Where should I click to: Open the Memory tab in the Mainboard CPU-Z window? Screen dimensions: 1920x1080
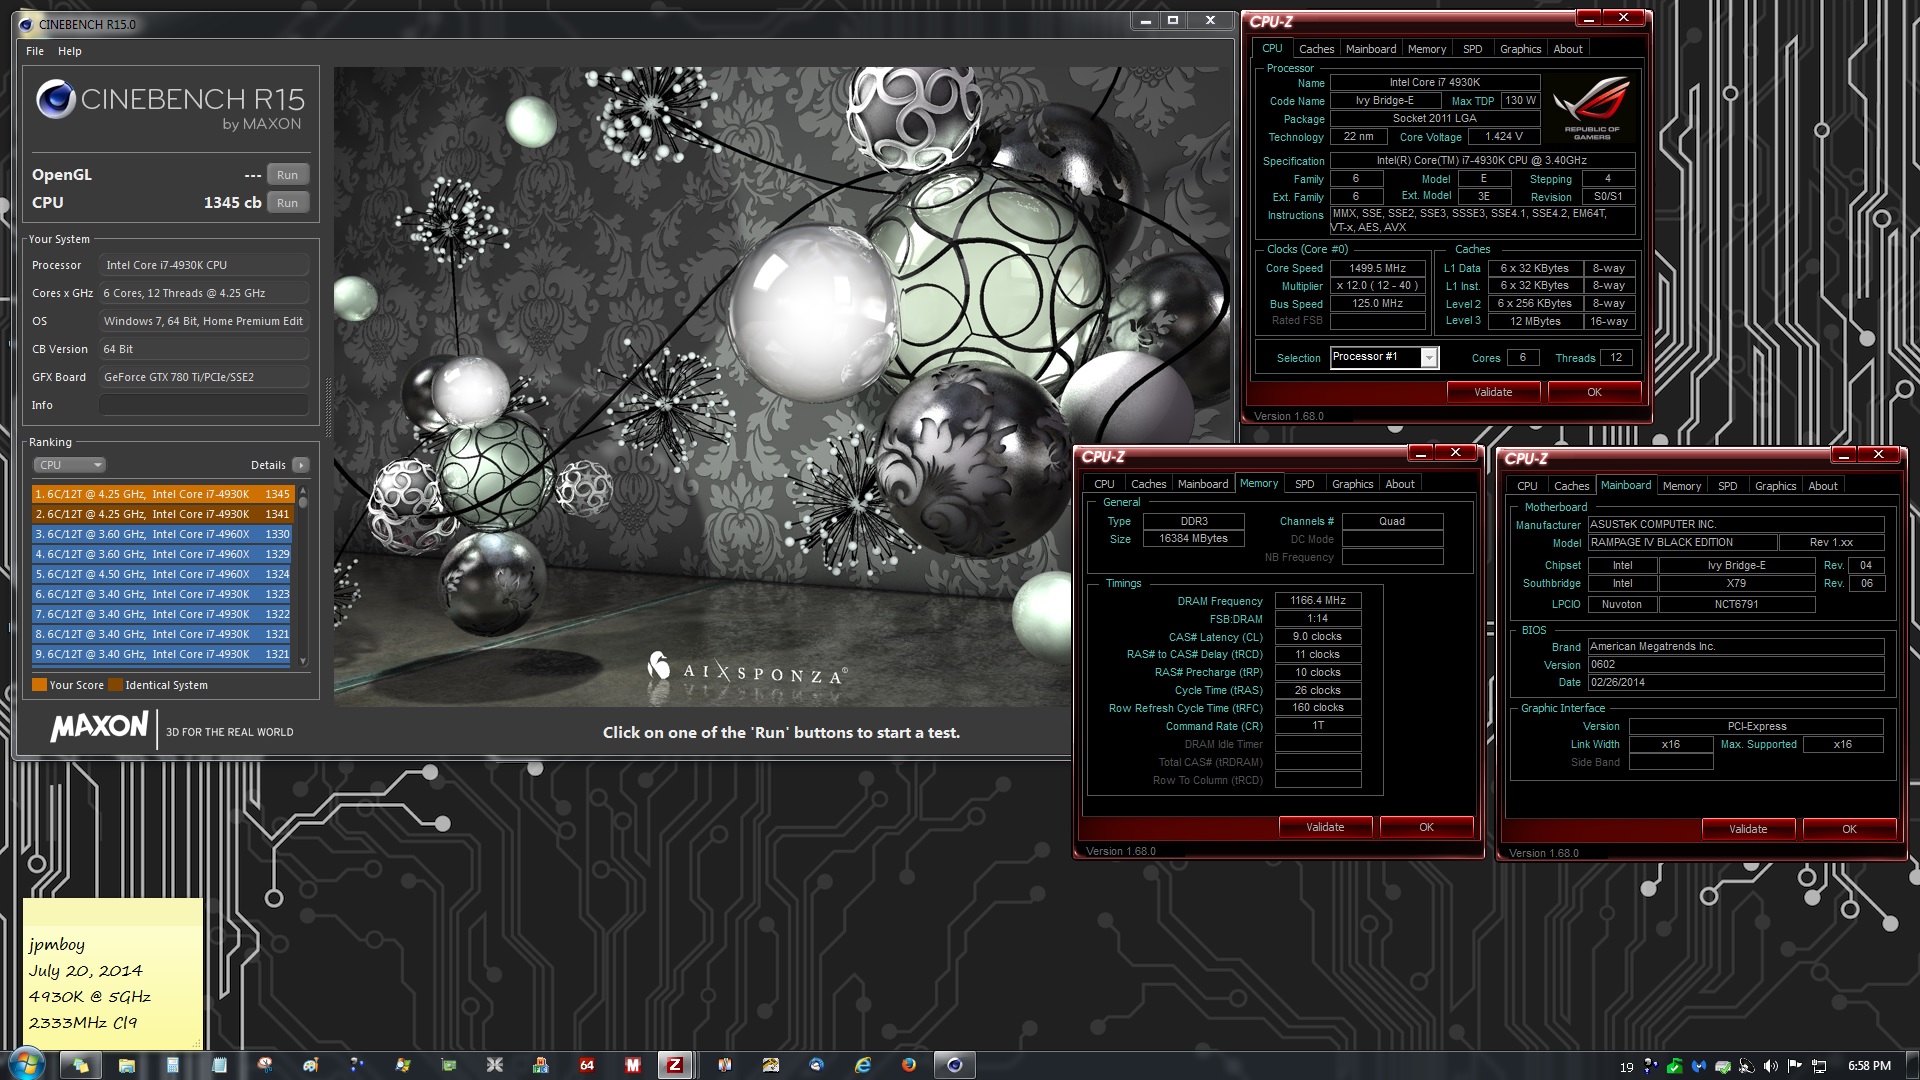1682,486
